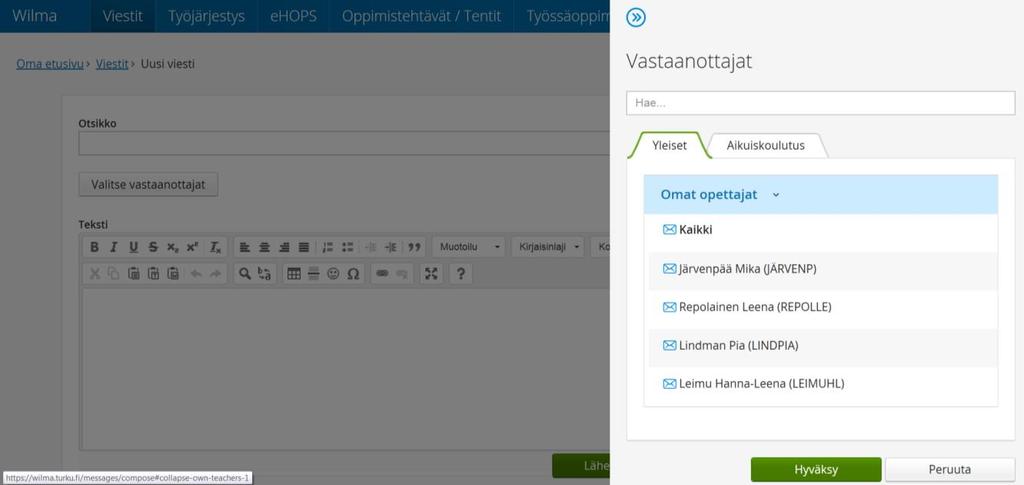Toggle Italic formatting in editor toolbar
Viewport: 1024px width, 485px height.
point(114,247)
